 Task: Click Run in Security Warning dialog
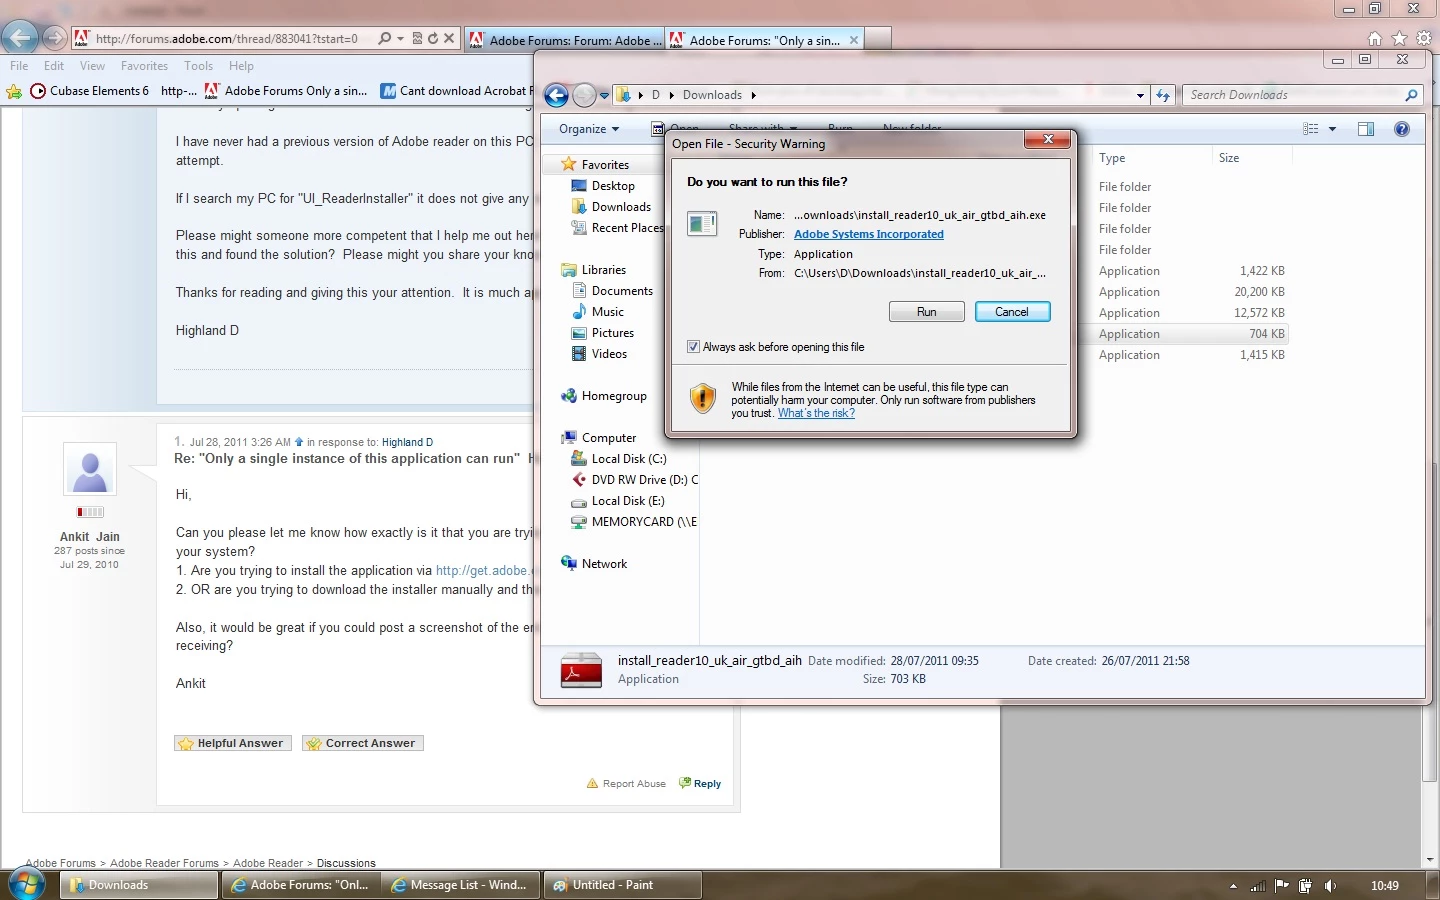pyautogui.click(x=926, y=312)
